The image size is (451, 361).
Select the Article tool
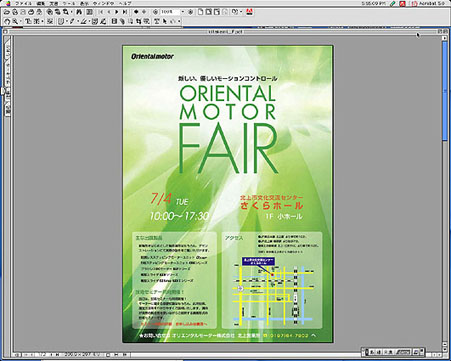tap(130, 21)
